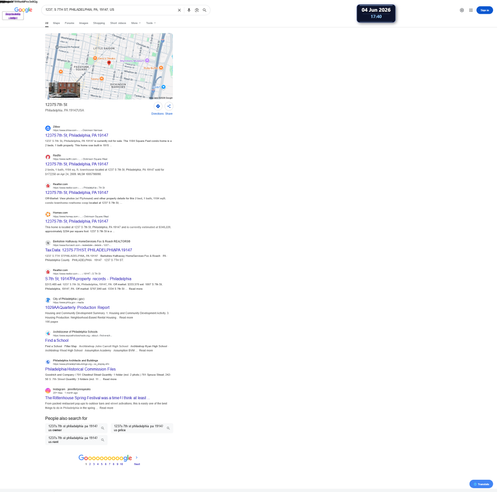Open the Quarterly Production Report link
500x492 pixels.
coord(78,309)
